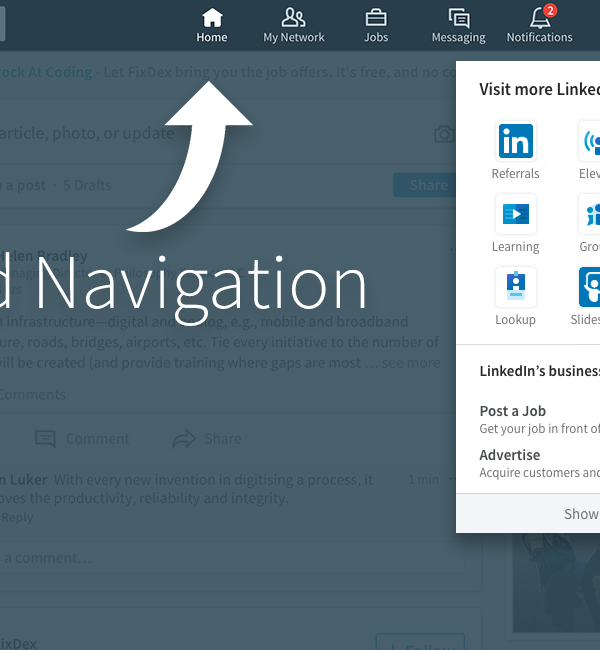Click Reply under Luker's comment
Image resolution: width=600 pixels, height=650 pixels.
[x=17, y=517]
